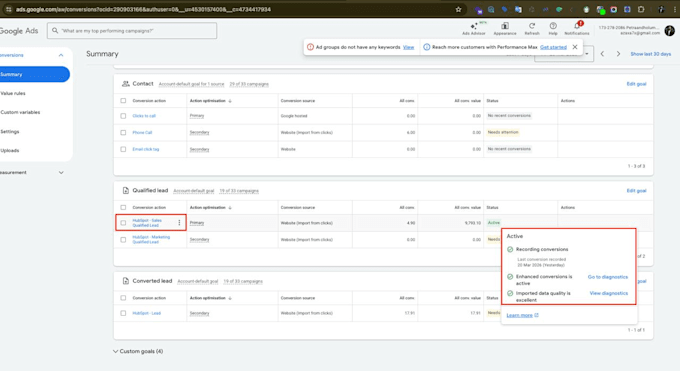Sort Converted lead table by Action optimisation
This screenshot has width=680, height=371.
(x=211, y=298)
